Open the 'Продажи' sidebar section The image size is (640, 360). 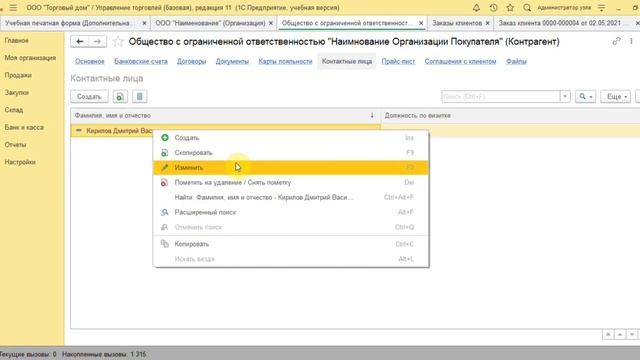[18, 76]
